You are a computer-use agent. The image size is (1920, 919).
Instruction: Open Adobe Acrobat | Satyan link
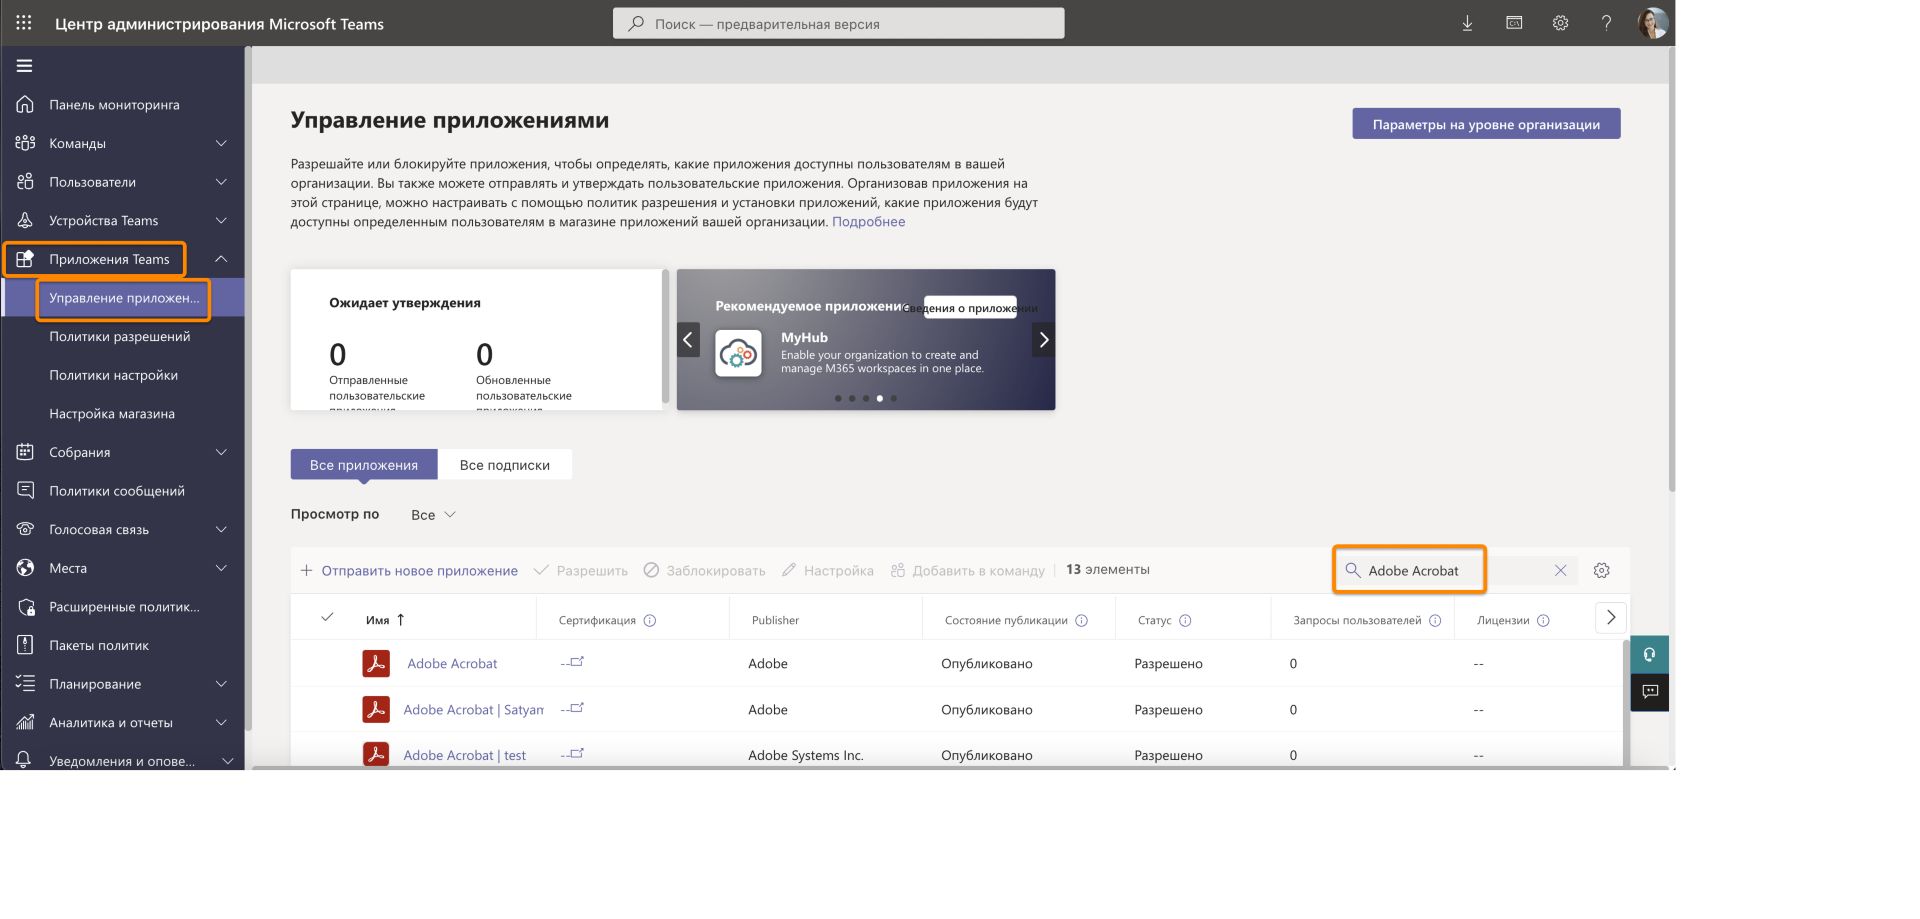tap(473, 709)
